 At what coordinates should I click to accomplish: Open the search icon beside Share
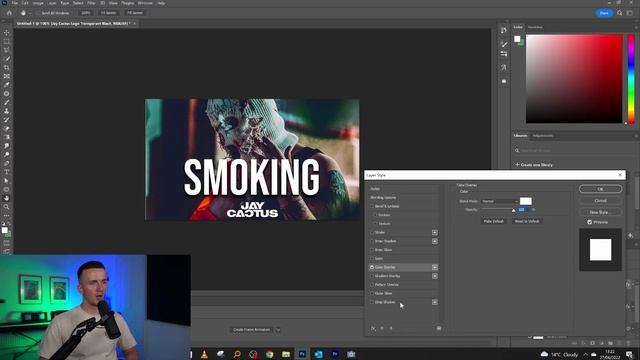coord(620,13)
